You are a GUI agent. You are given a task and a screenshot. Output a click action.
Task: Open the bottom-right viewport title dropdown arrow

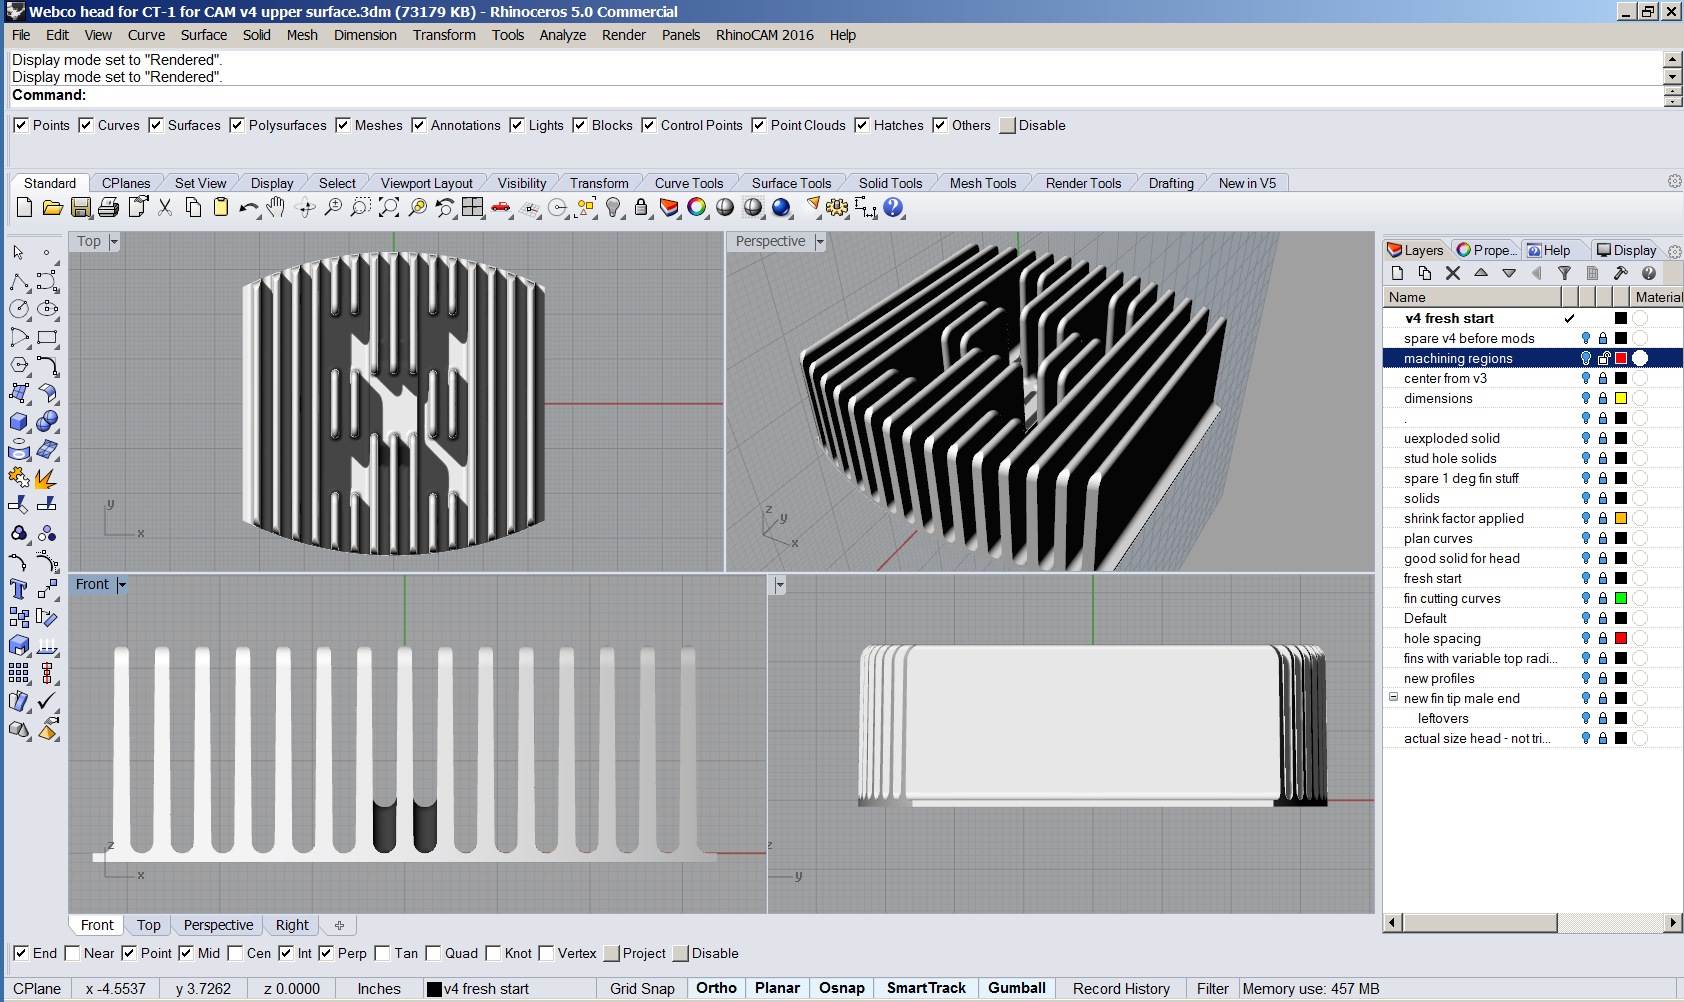(779, 585)
